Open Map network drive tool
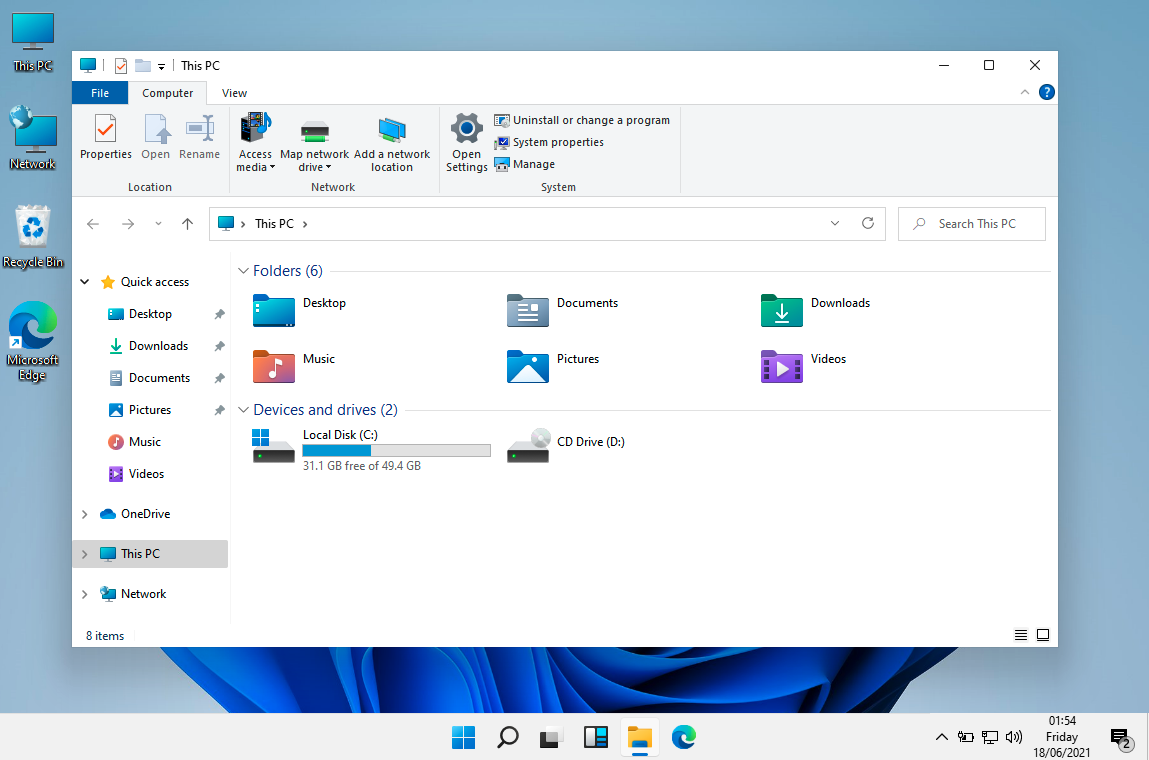This screenshot has height=760, width=1149. pyautogui.click(x=314, y=132)
